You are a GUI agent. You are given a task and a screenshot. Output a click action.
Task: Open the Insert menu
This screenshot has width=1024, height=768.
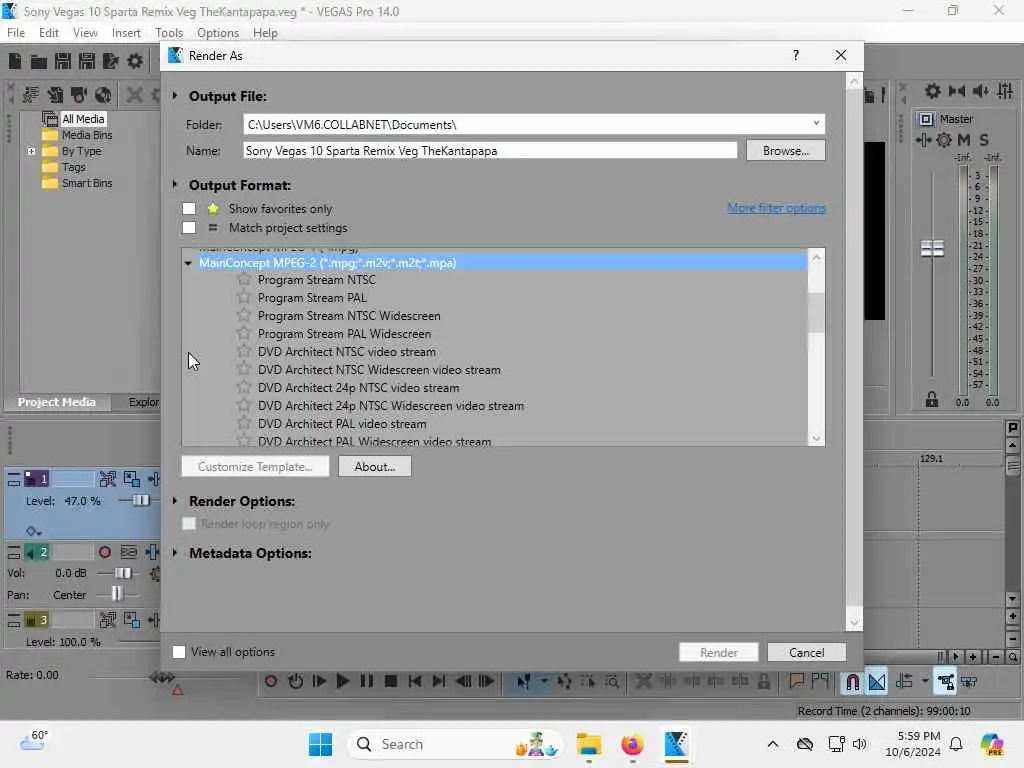tap(126, 33)
